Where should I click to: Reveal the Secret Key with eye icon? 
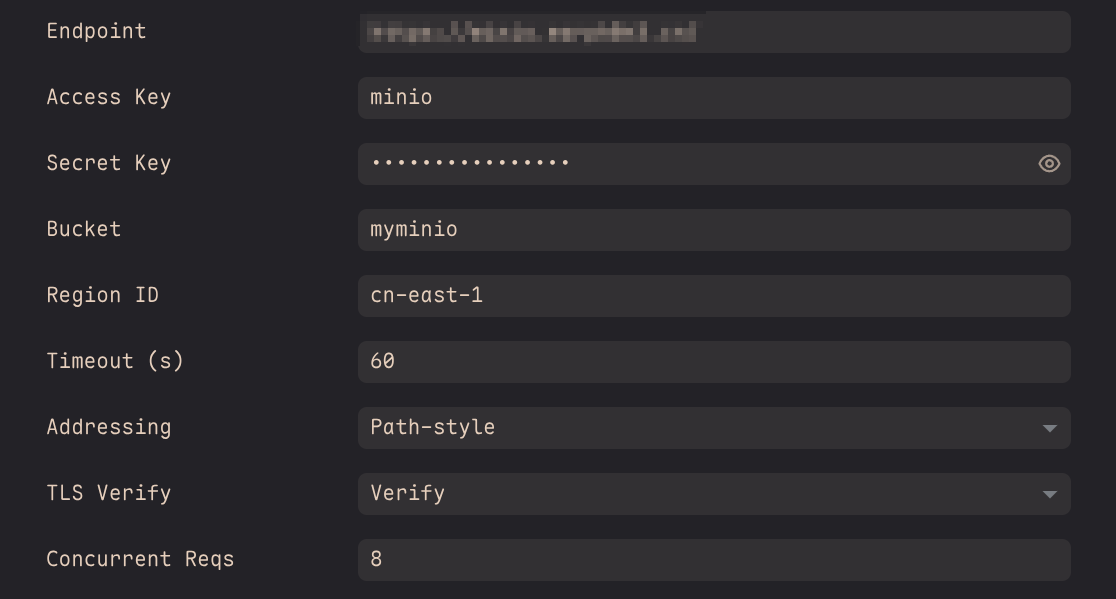tap(1049, 164)
